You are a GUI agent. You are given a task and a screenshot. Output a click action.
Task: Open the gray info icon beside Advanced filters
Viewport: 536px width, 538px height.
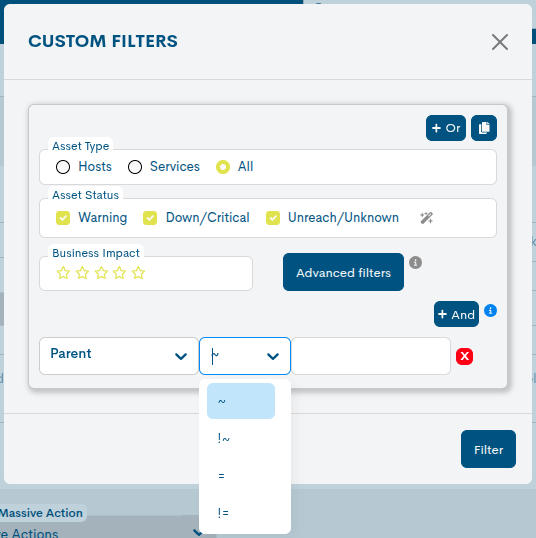click(x=415, y=262)
